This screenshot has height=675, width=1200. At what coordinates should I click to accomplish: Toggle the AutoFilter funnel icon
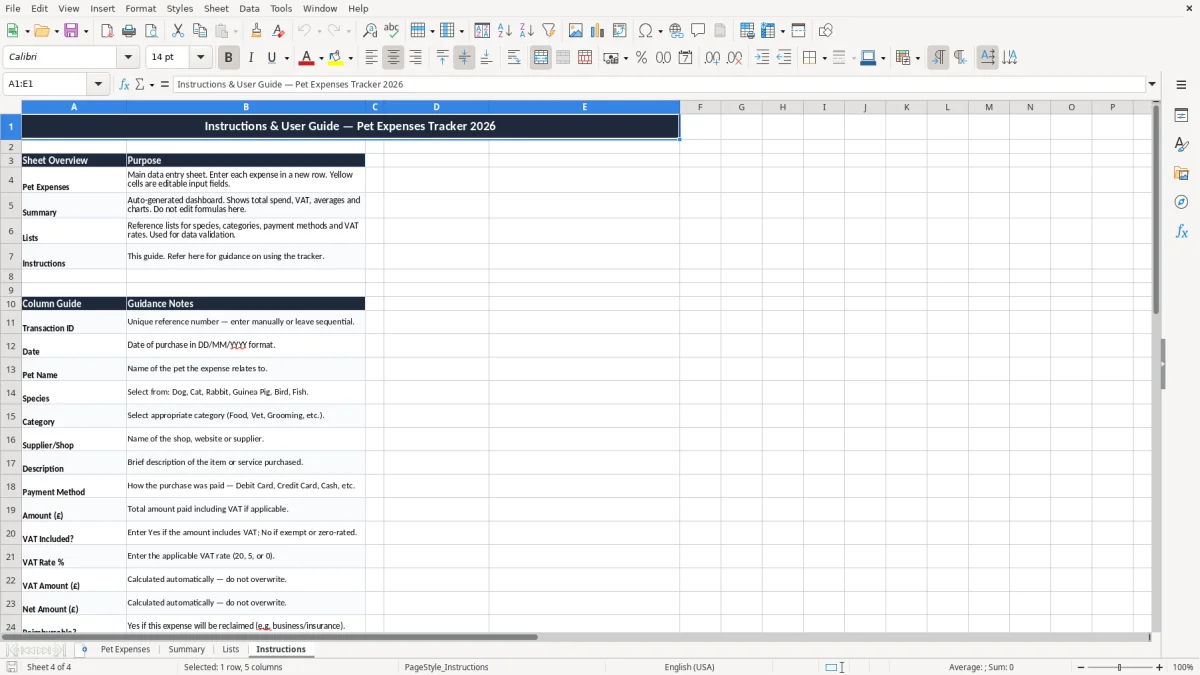pyautogui.click(x=549, y=31)
